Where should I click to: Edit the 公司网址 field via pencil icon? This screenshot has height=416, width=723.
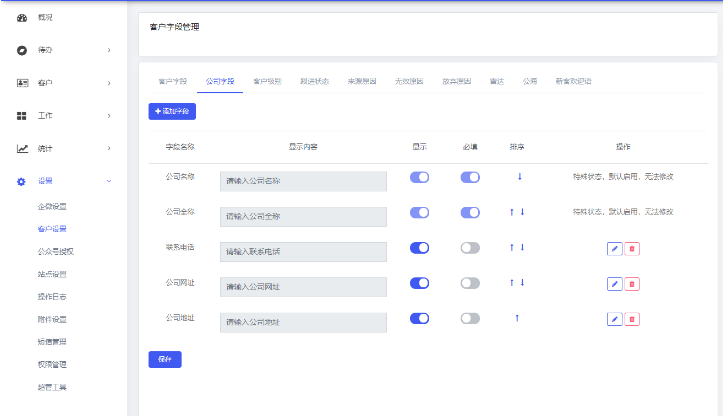[x=615, y=284]
